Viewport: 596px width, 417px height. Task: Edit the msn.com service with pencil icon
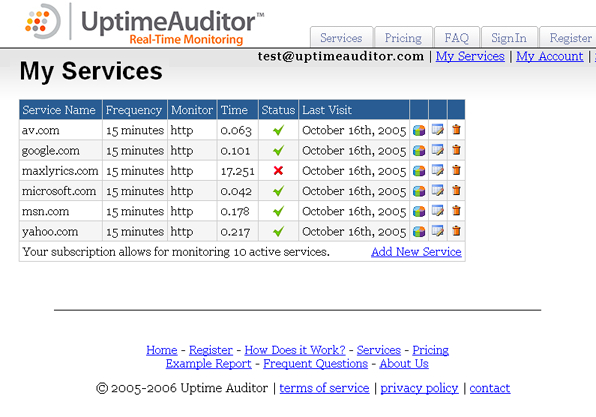tap(437, 211)
